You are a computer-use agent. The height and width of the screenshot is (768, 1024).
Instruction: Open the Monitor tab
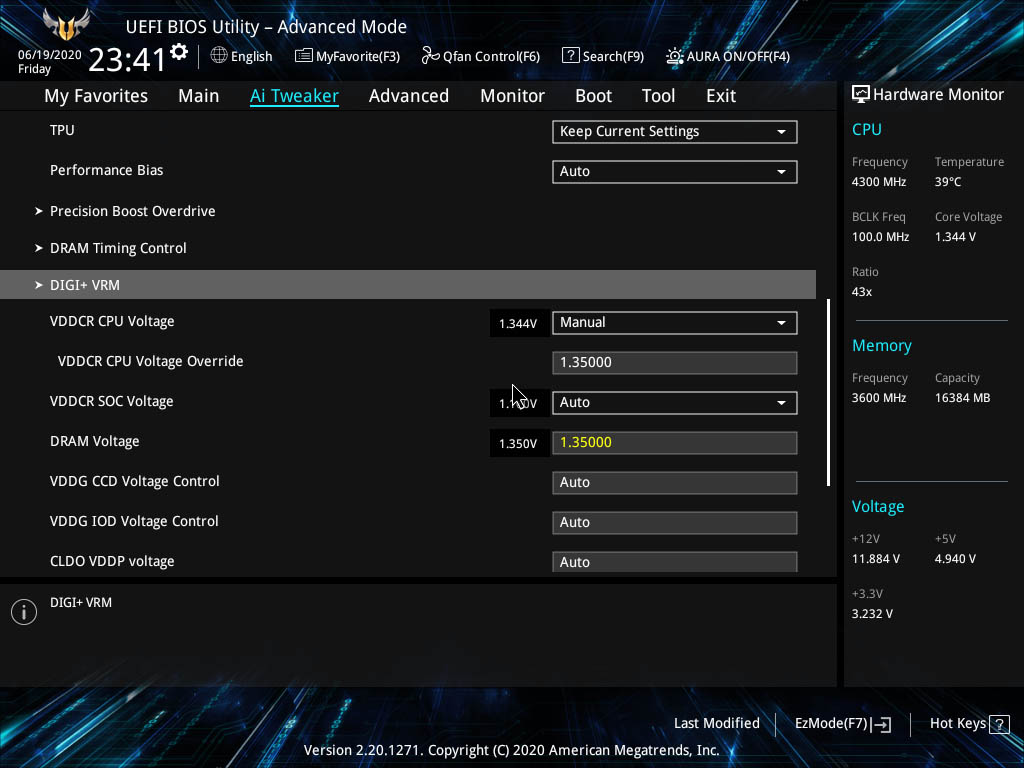(512, 96)
